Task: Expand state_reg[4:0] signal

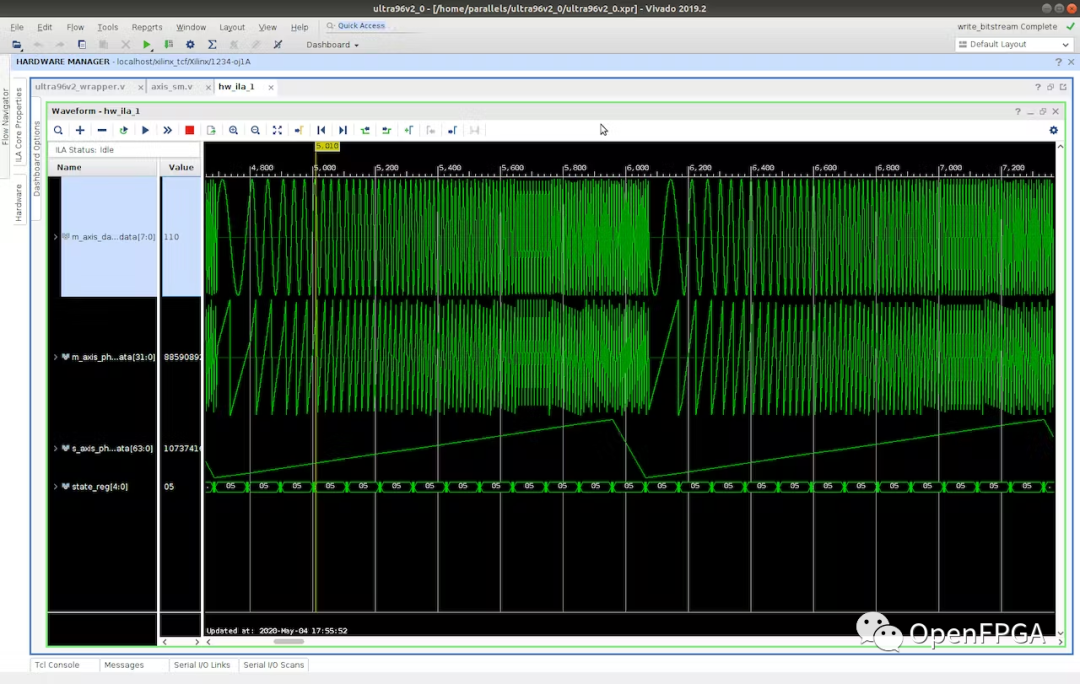Action: coord(56,486)
